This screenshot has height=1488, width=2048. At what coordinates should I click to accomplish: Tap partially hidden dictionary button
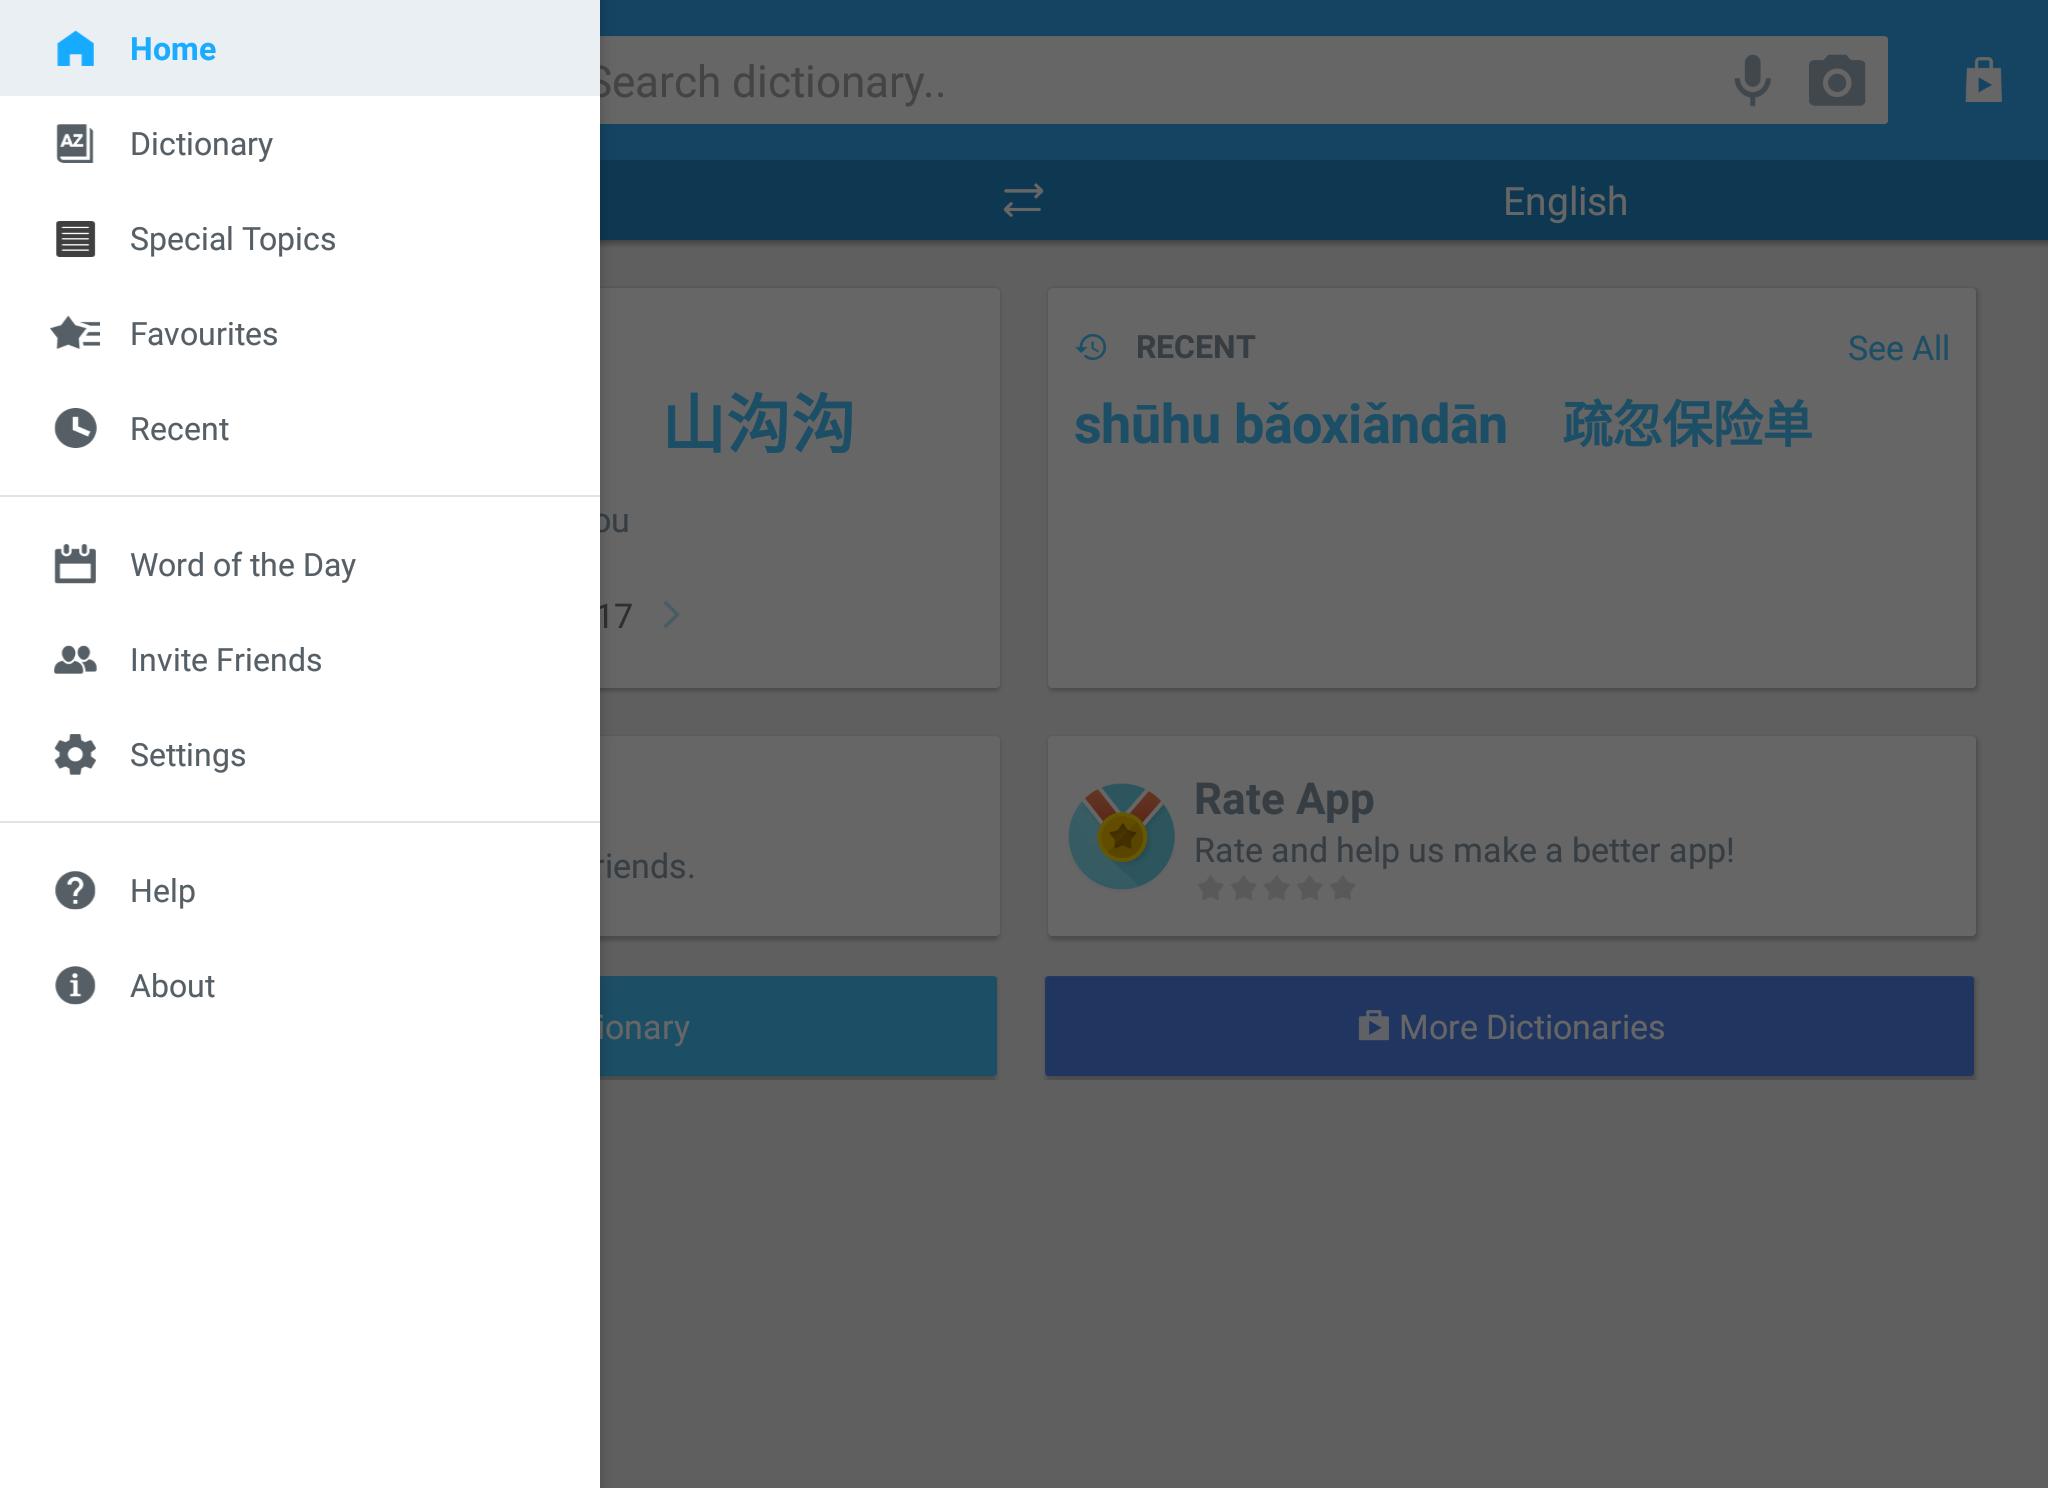[798, 1026]
